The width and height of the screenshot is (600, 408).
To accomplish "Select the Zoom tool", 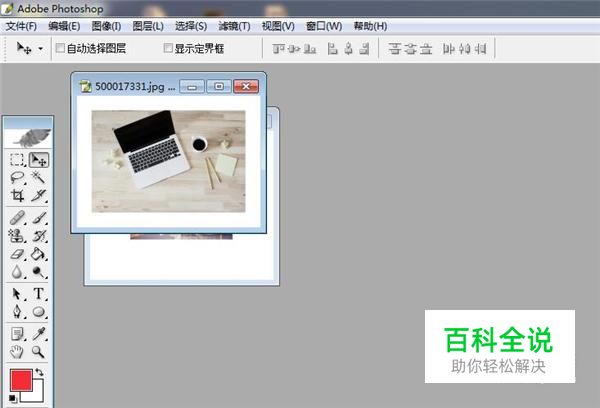I will point(38,352).
